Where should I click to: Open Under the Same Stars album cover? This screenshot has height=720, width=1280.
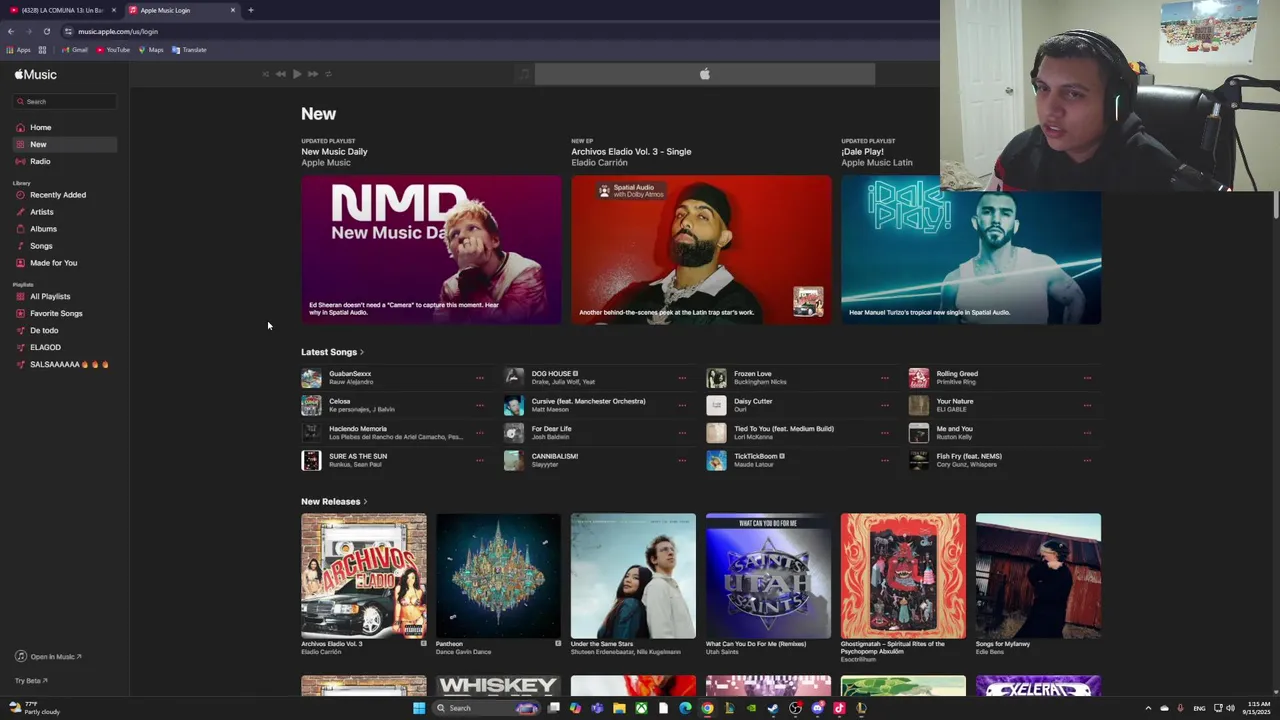point(633,576)
